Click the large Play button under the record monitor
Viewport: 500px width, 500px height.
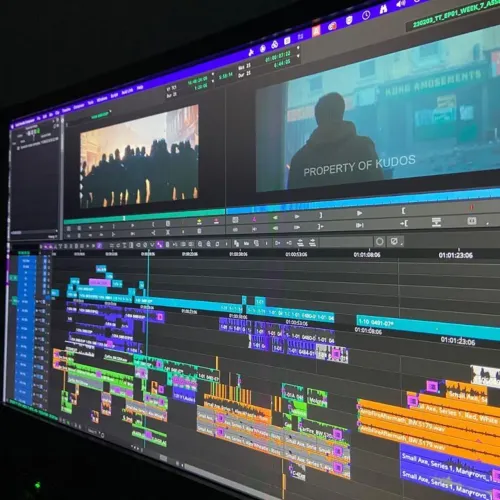point(359,213)
